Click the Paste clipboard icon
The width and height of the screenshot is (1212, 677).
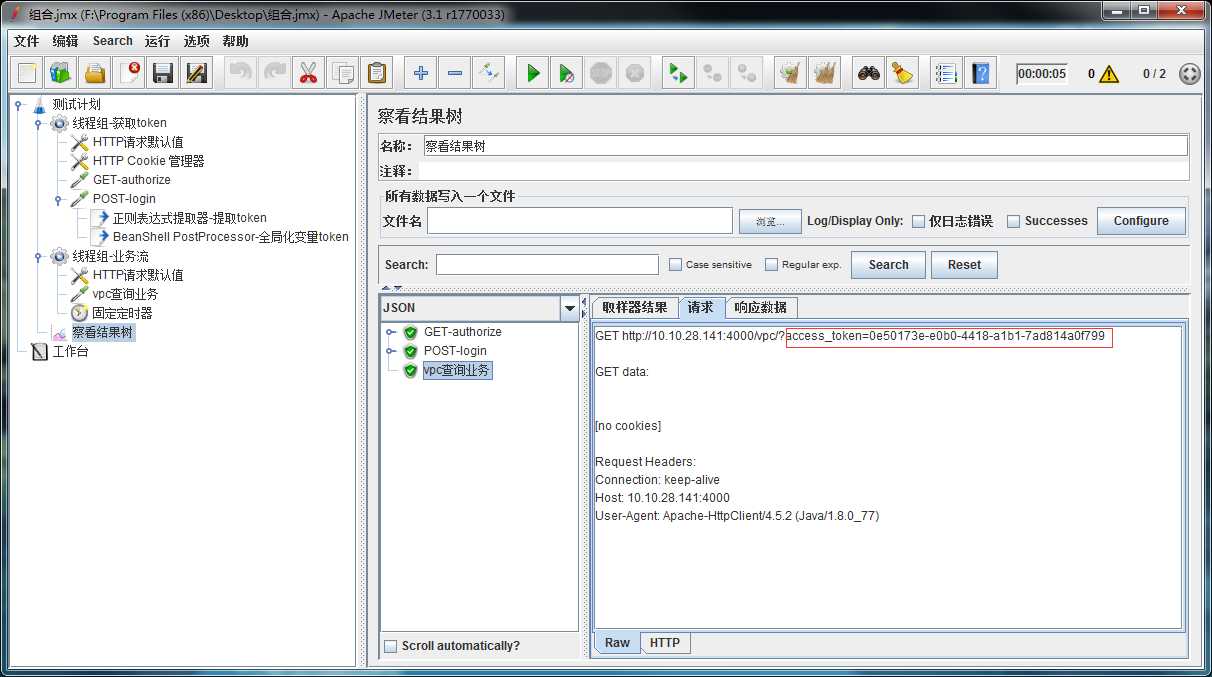click(x=377, y=73)
